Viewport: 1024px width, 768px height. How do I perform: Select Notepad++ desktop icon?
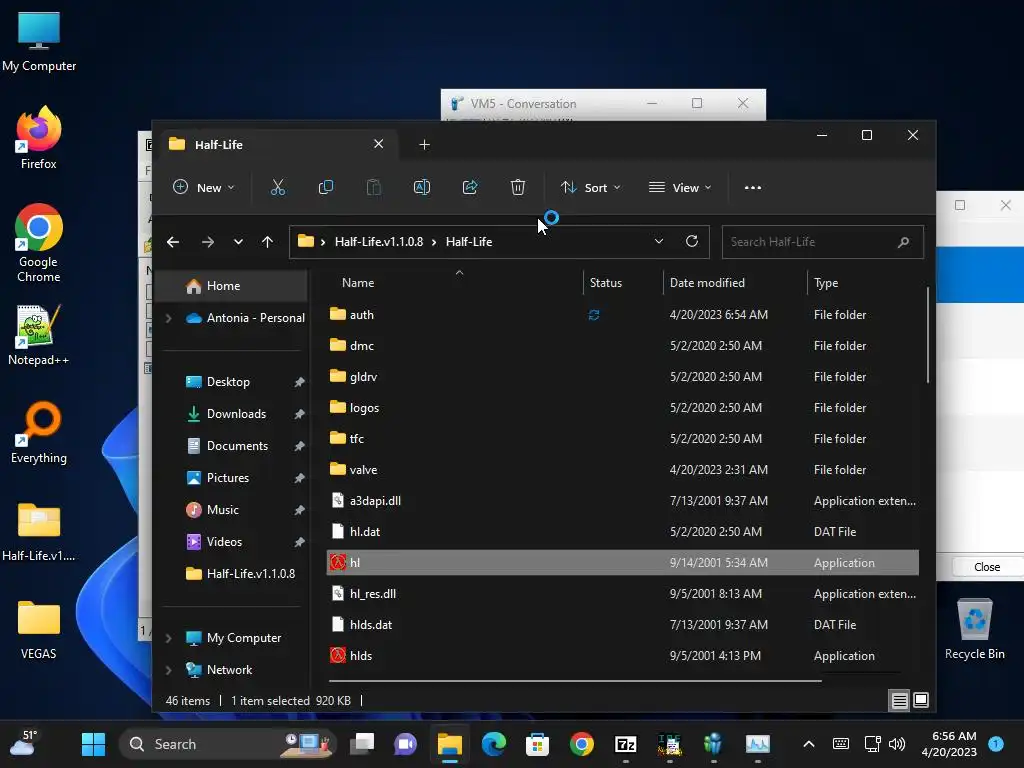(x=39, y=335)
